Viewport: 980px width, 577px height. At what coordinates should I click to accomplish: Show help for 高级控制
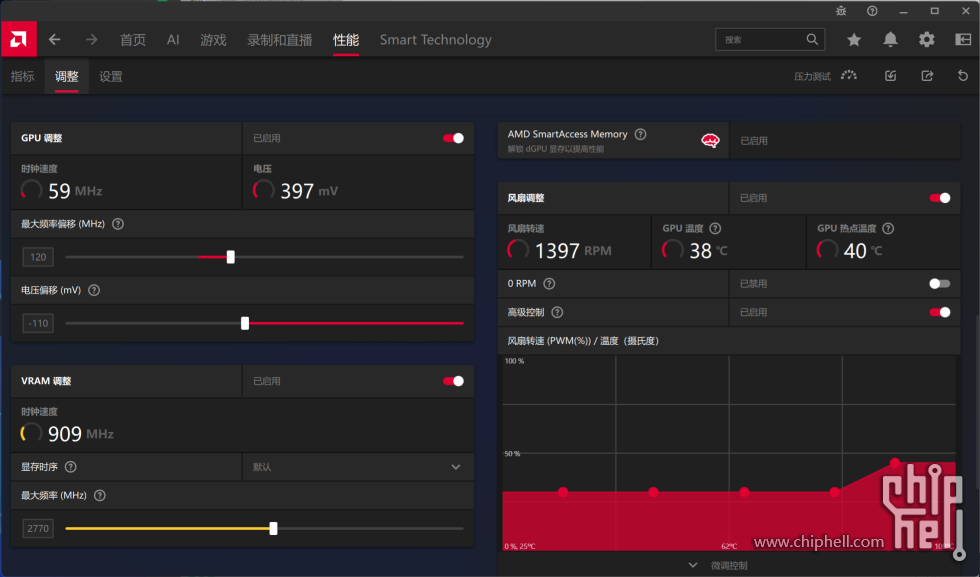(558, 312)
